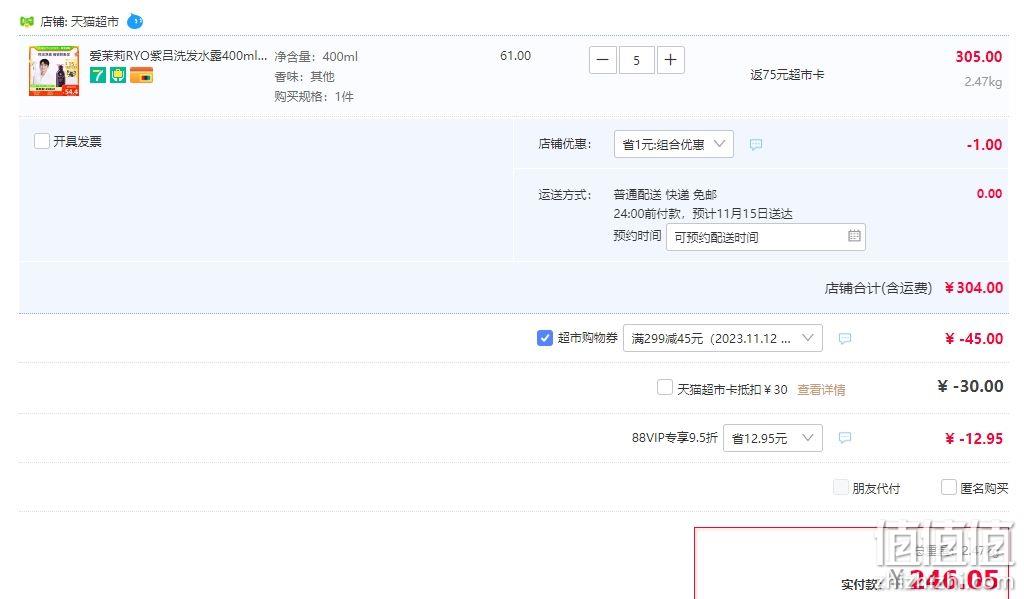Tick the 匿名购买 anonymous purchase checkbox

pos(948,487)
